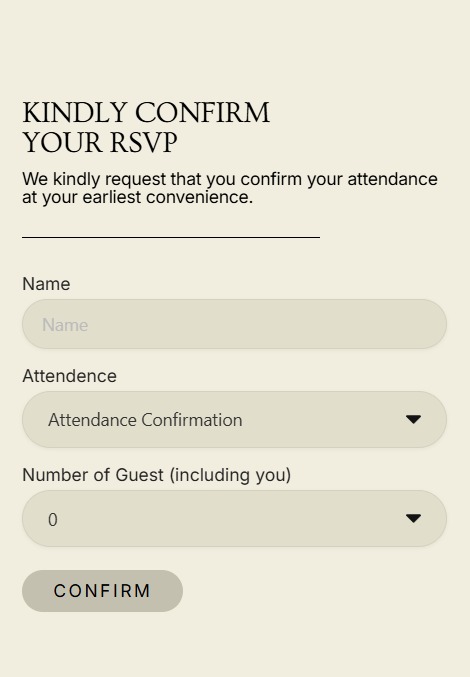470x677 pixels.
Task: Focus the Name text input field
Action: [234, 324]
